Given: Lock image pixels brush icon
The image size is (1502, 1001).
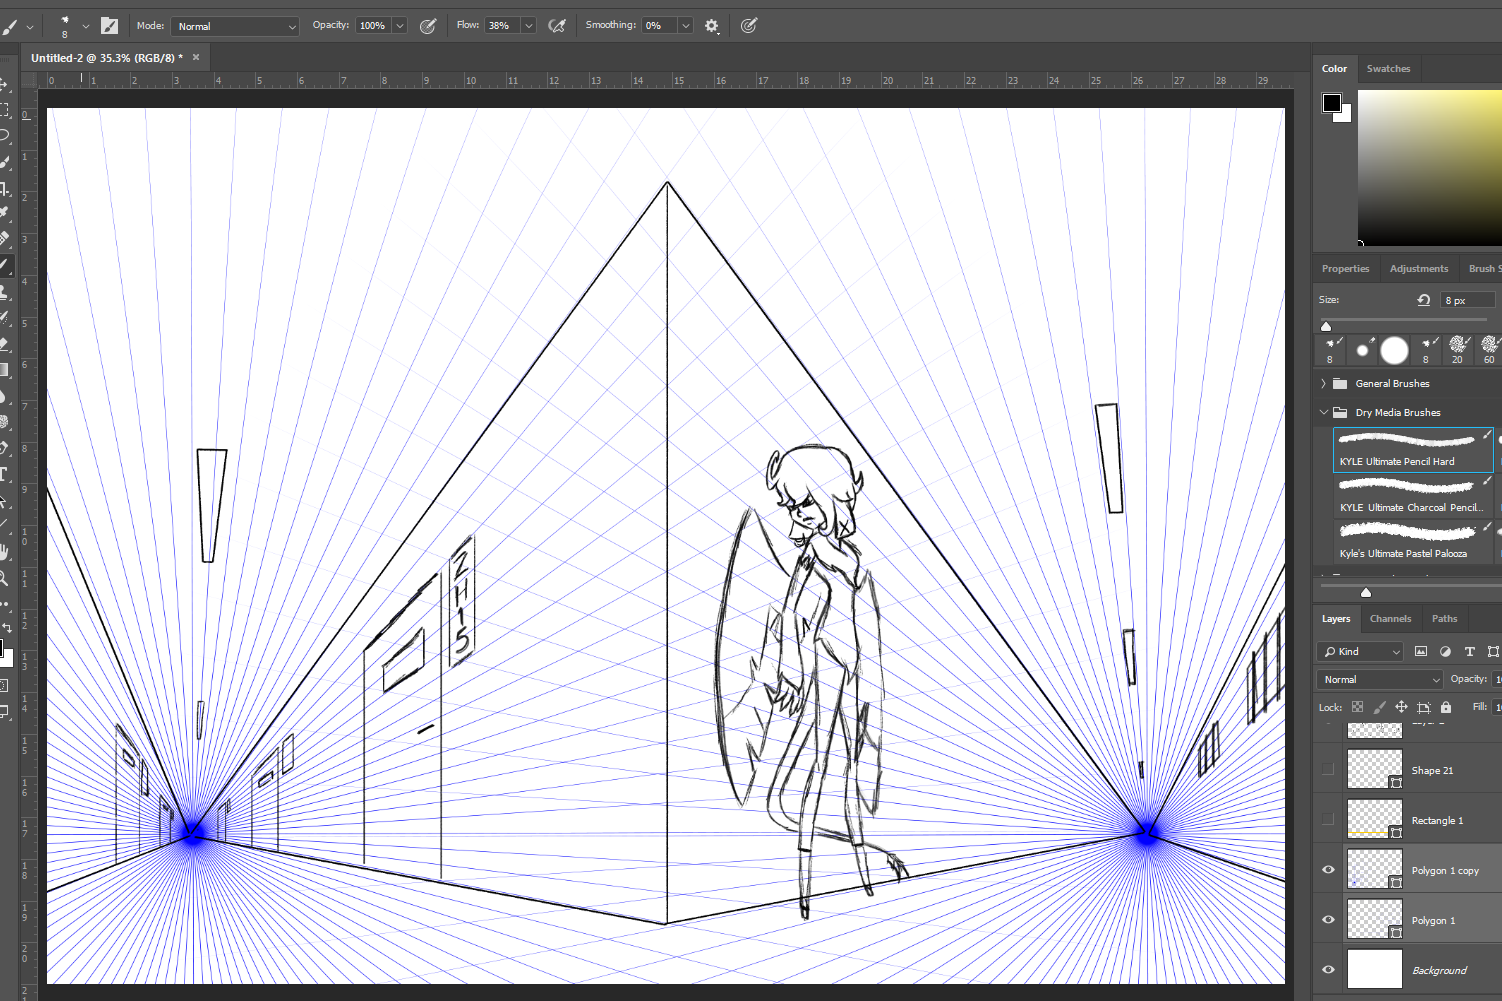Looking at the screenshot, I should [1379, 707].
